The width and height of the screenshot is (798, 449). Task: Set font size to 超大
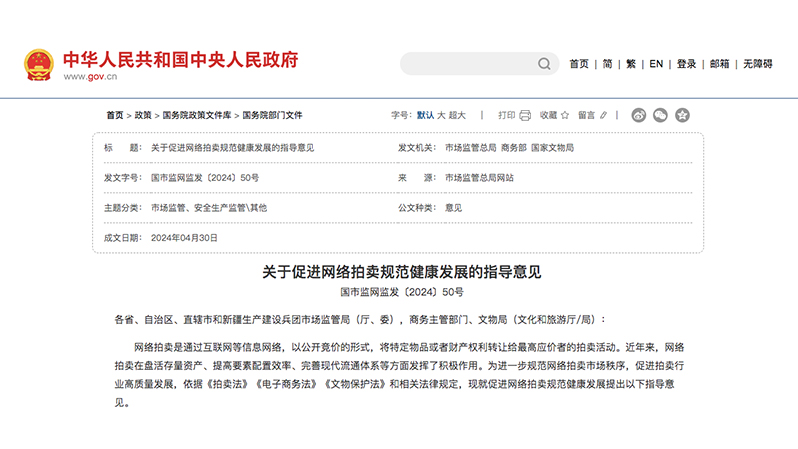click(x=457, y=115)
